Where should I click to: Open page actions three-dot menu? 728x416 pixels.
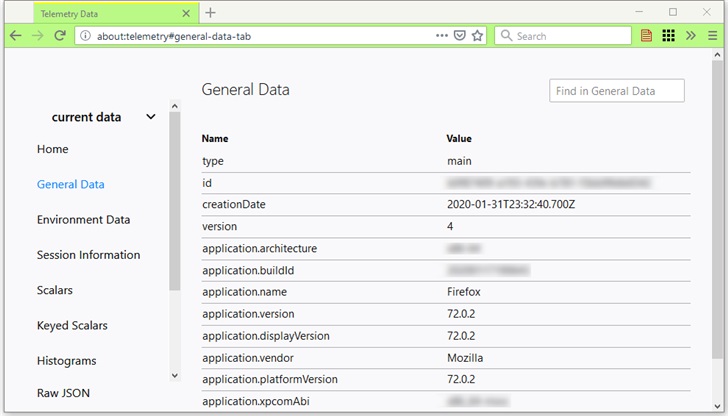point(442,36)
